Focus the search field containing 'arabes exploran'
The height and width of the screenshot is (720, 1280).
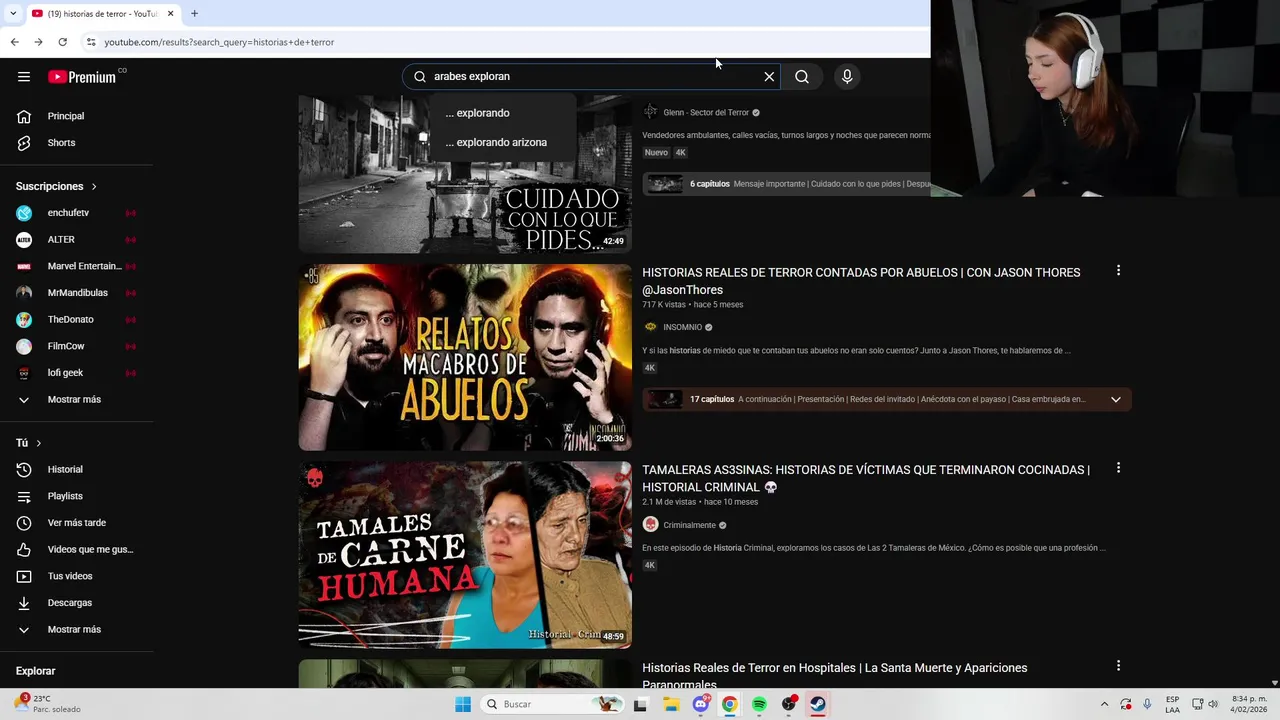click(x=590, y=77)
